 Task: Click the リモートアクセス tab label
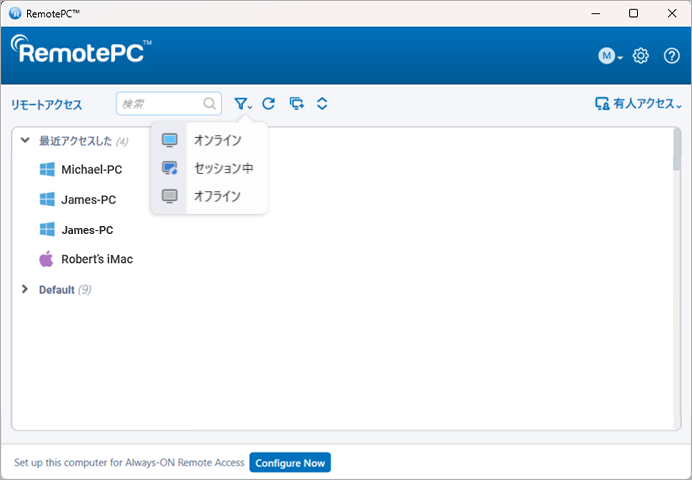tap(46, 105)
